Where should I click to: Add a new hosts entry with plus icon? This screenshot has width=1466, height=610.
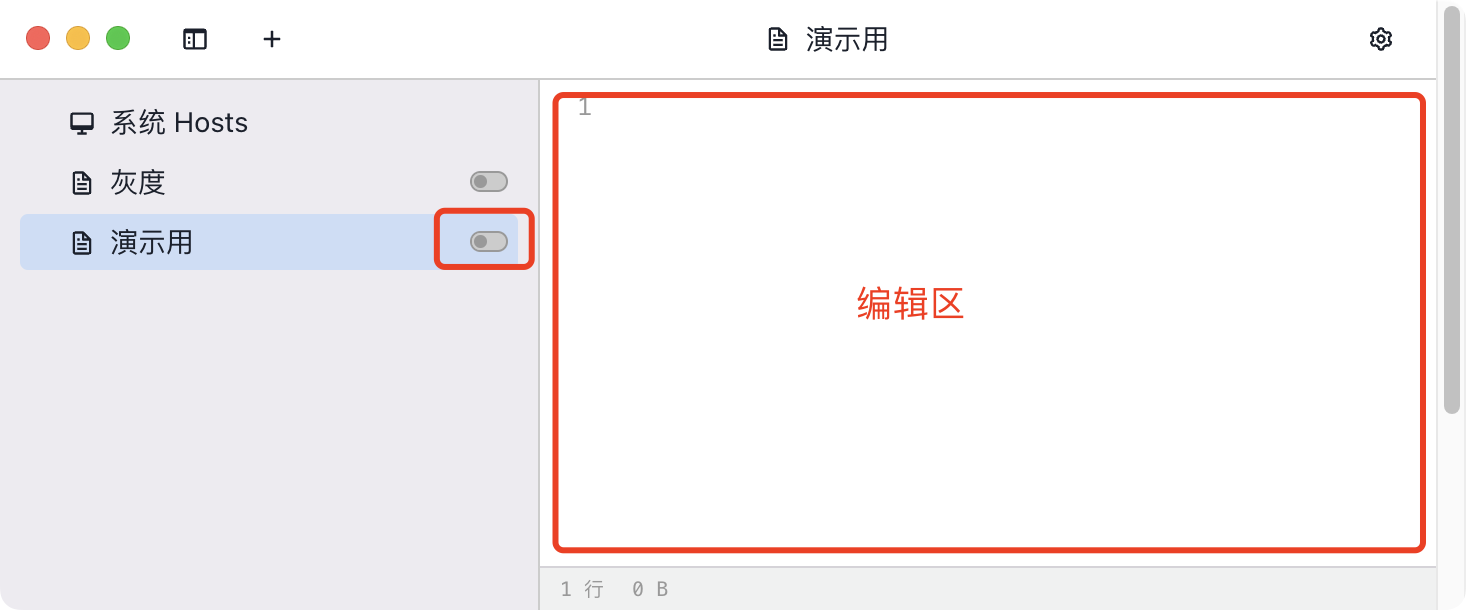coord(272,39)
